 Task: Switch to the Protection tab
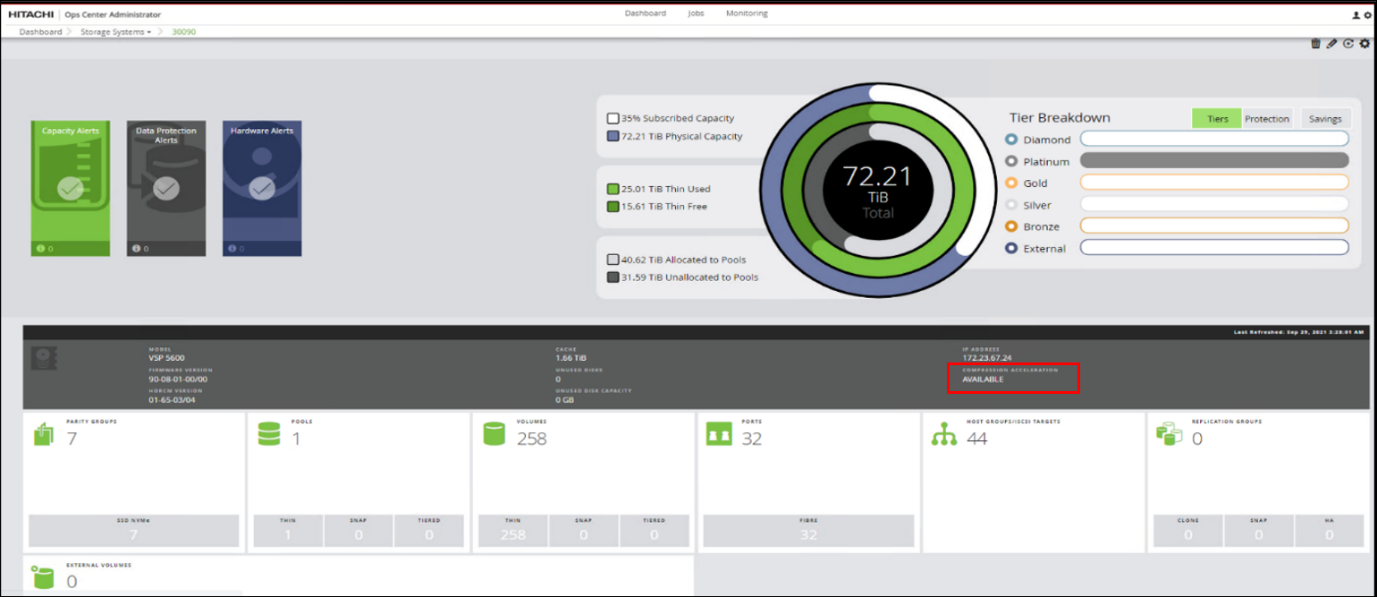click(1267, 118)
